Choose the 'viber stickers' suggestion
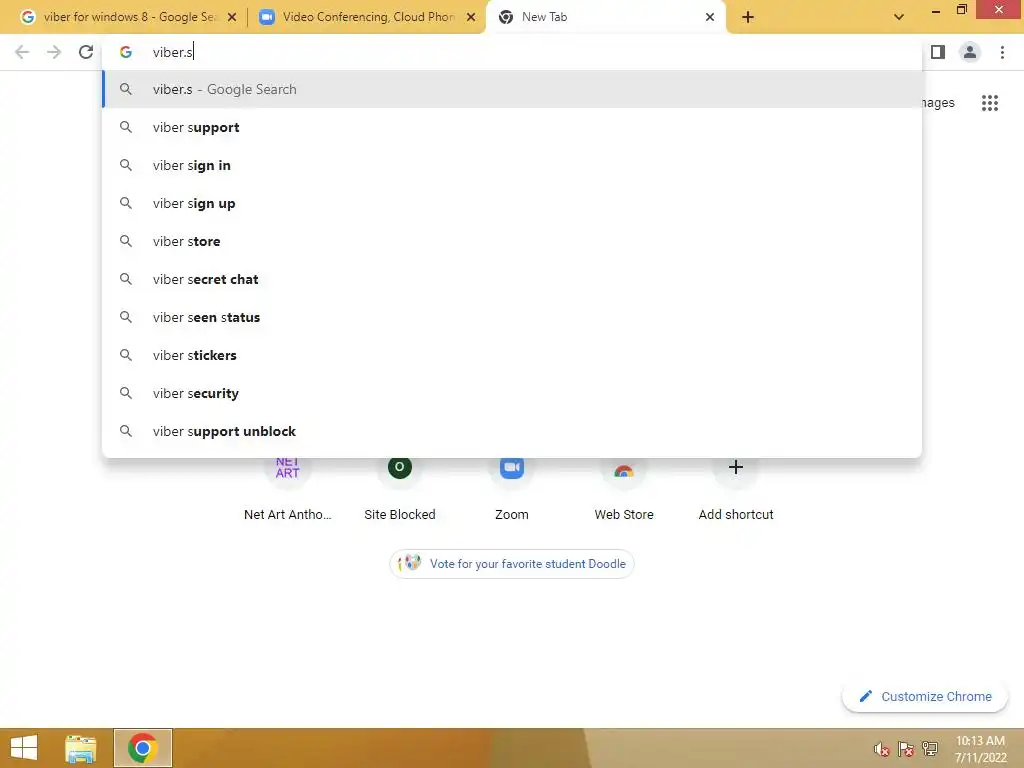Viewport: 1024px width, 768px height. 512,355
